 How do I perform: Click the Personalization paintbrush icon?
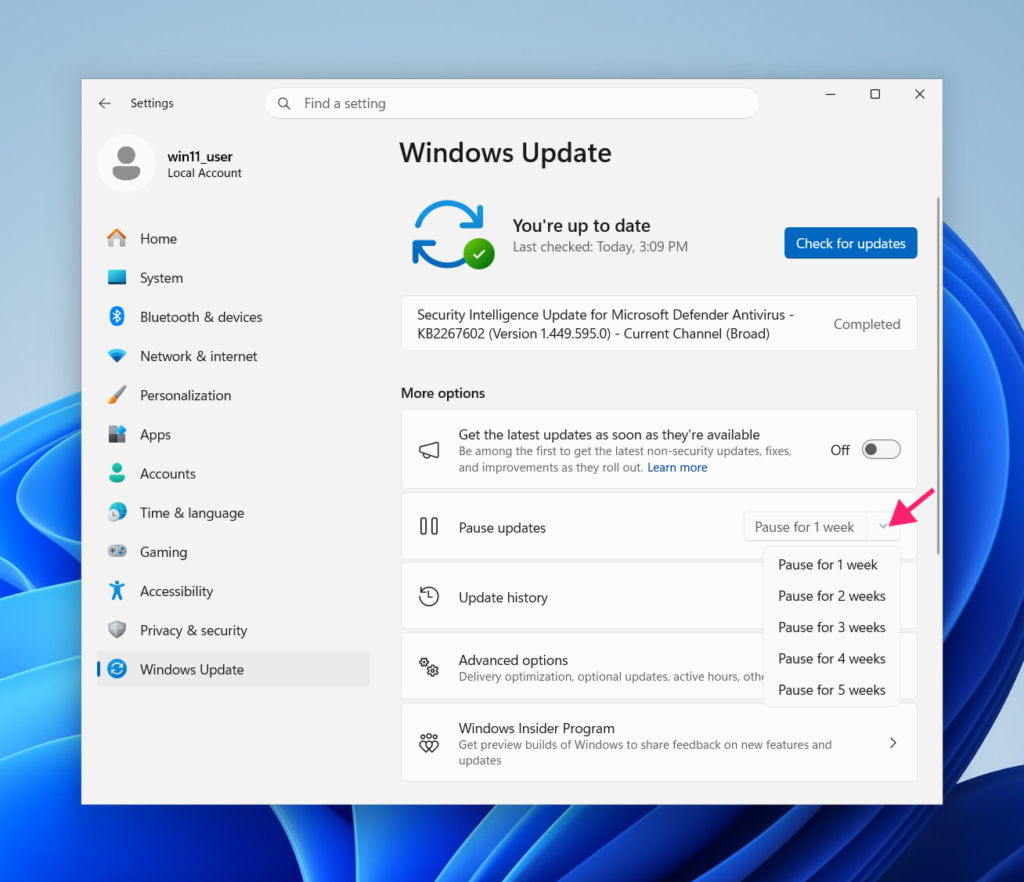(x=117, y=395)
